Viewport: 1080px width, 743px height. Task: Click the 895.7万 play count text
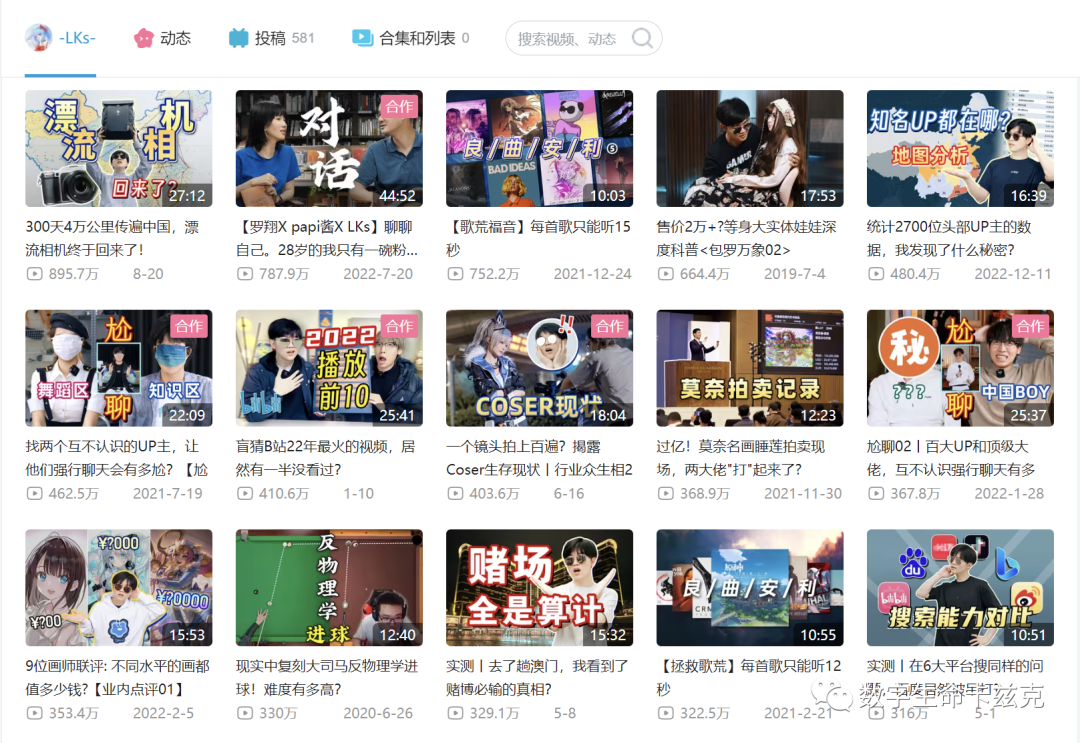pos(73,274)
